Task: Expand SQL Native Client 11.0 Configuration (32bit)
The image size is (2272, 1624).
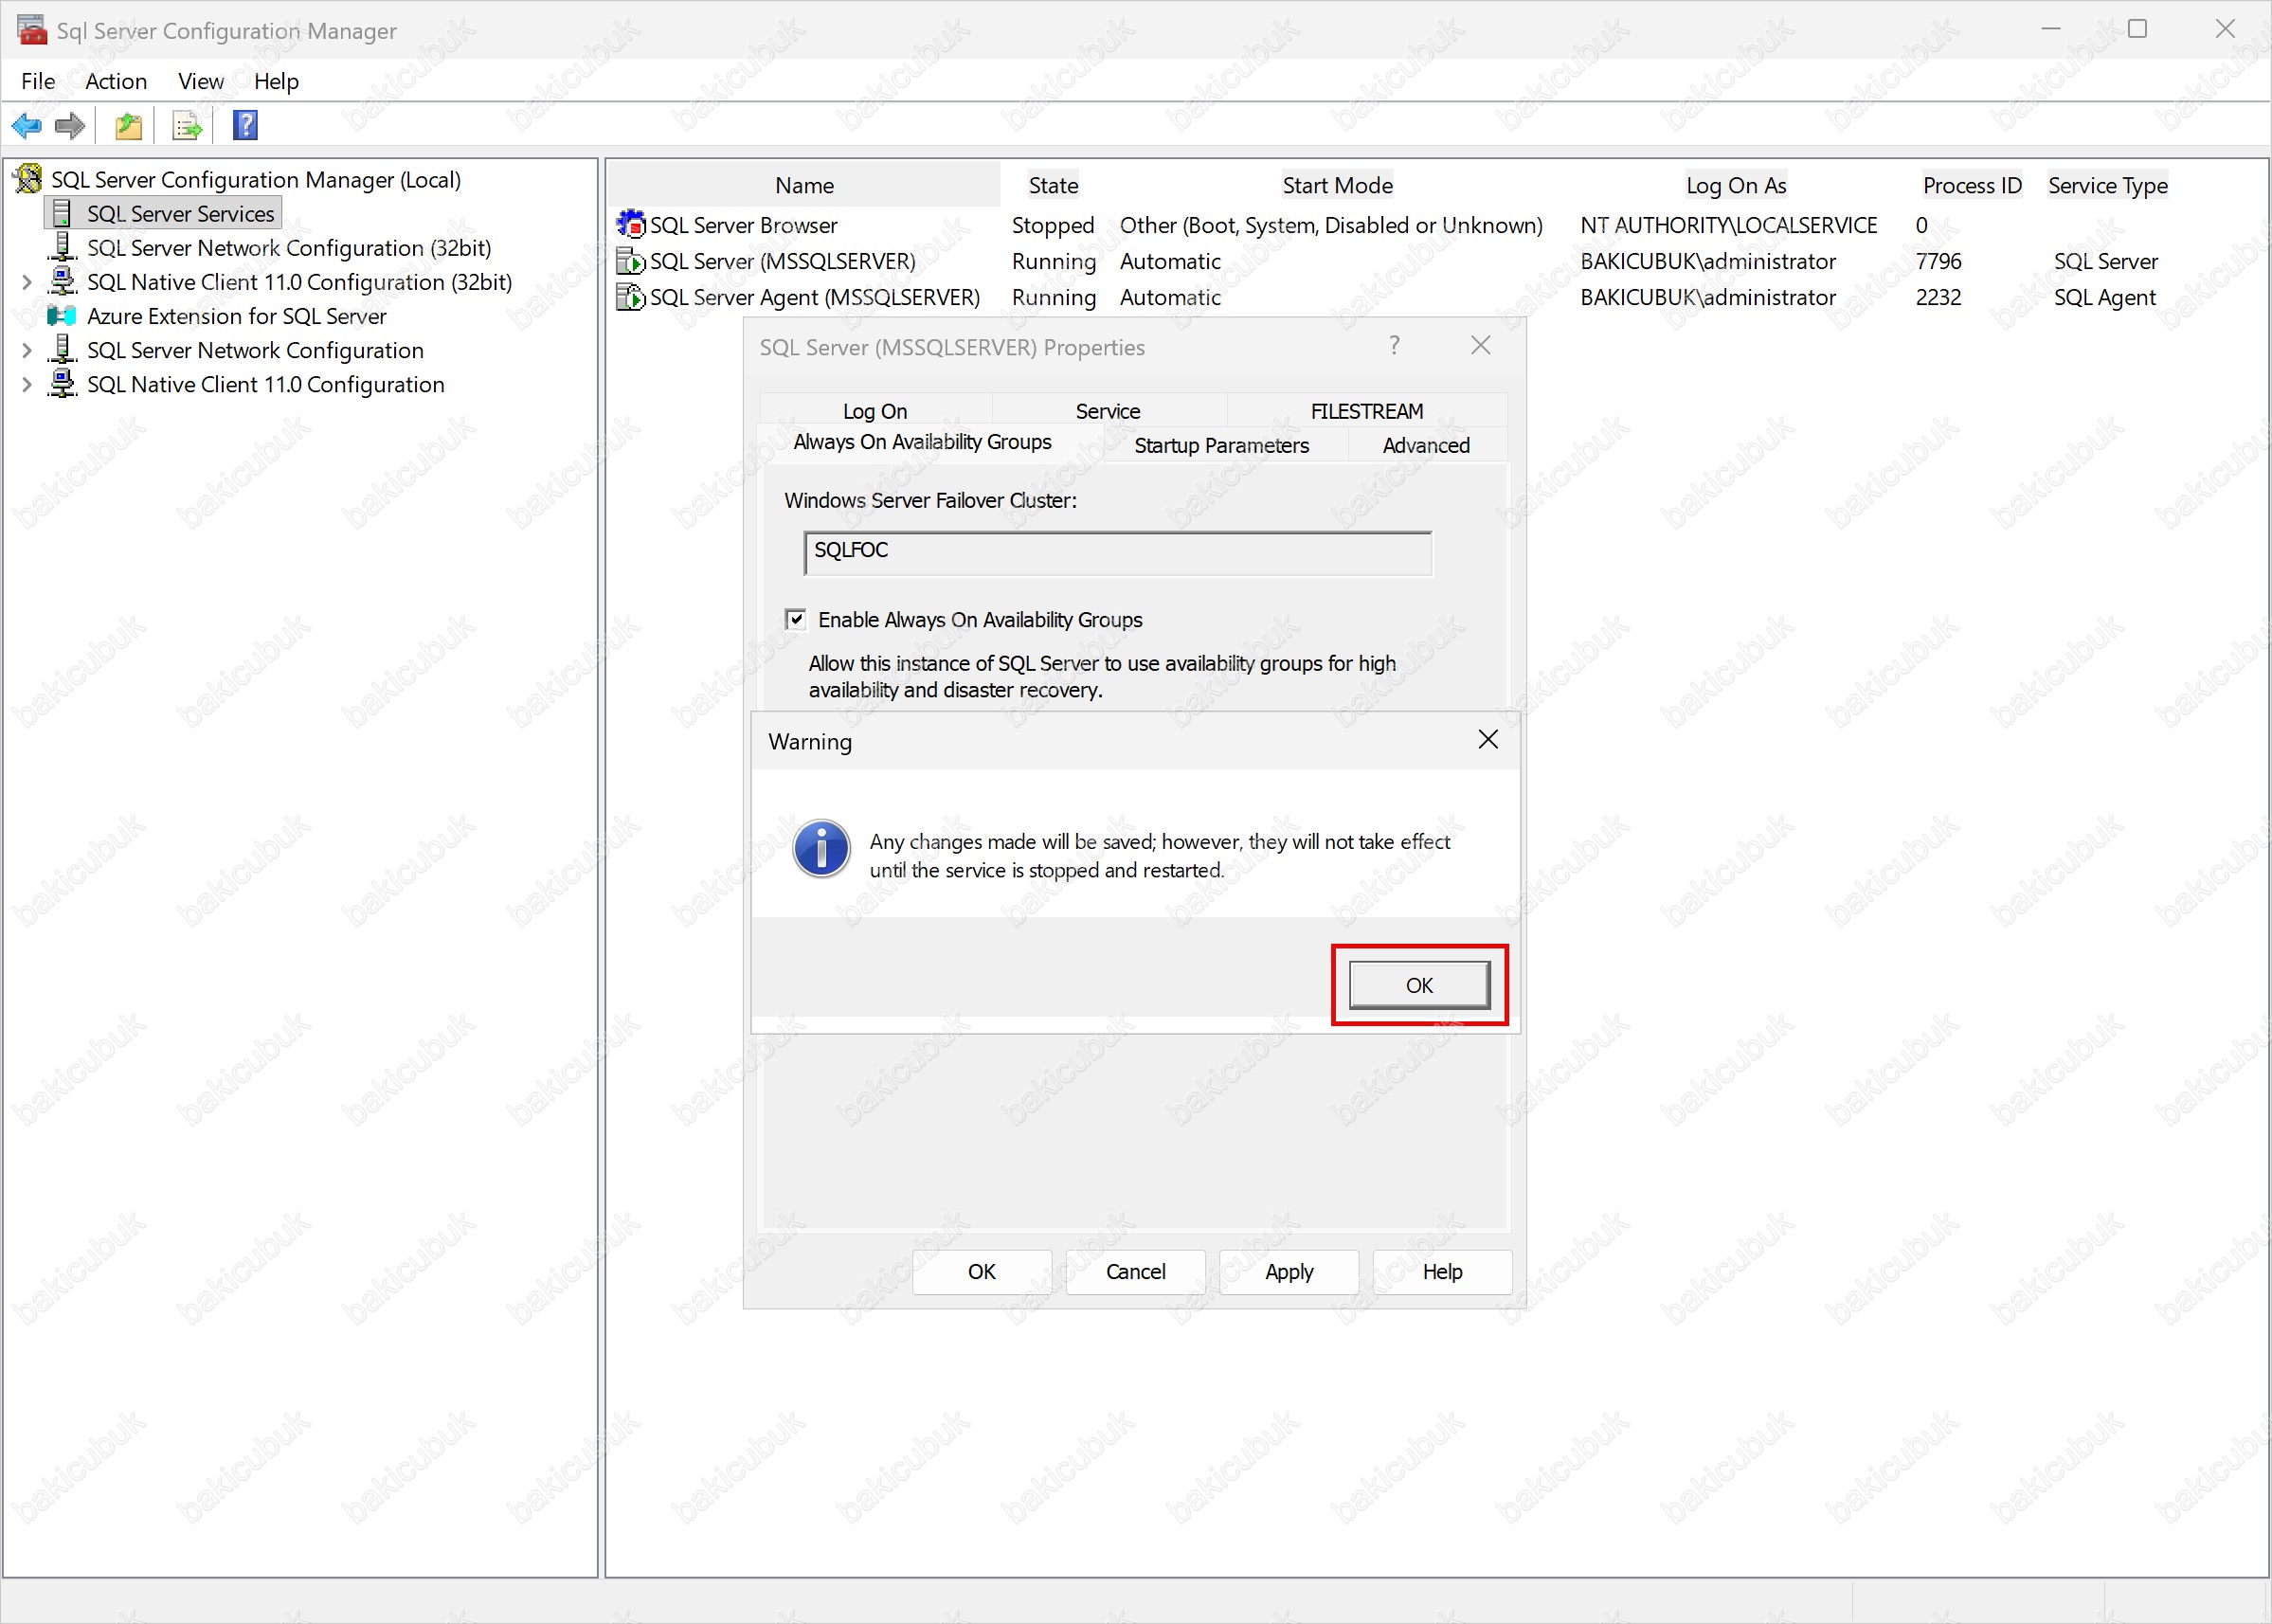Action: (27, 283)
